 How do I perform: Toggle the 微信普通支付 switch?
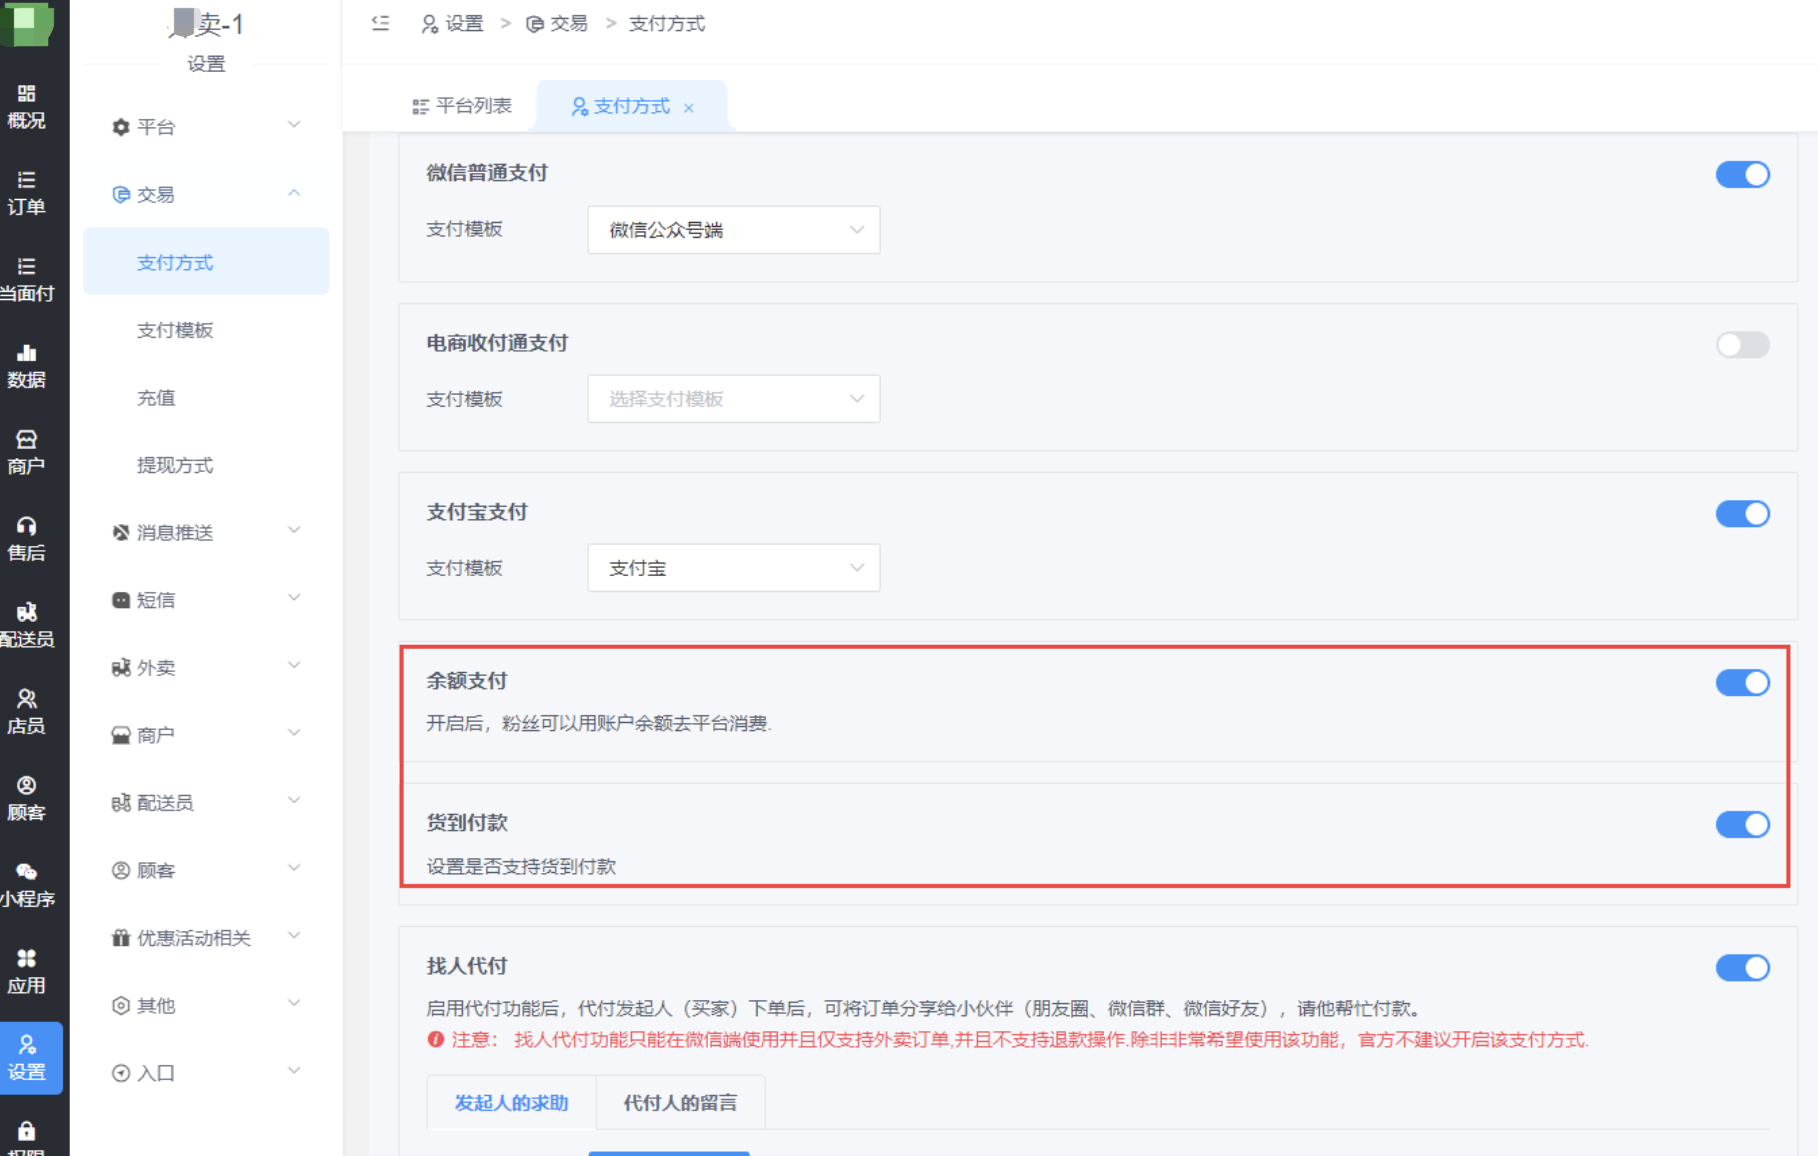click(x=1743, y=174)
